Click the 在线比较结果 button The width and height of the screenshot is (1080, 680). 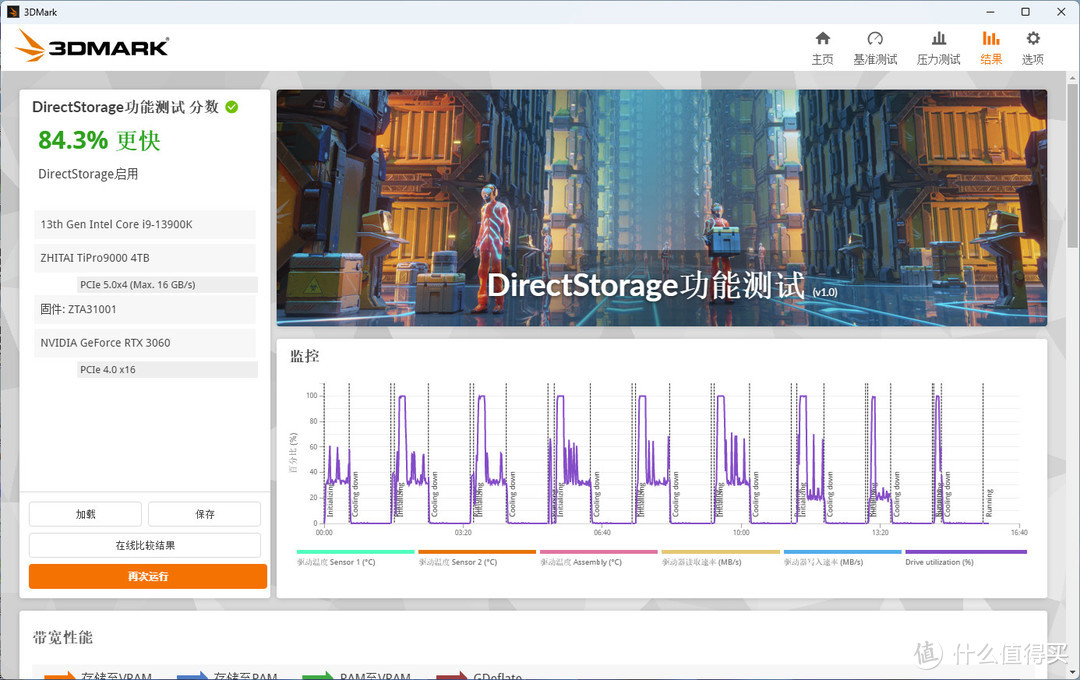point(145,545)
